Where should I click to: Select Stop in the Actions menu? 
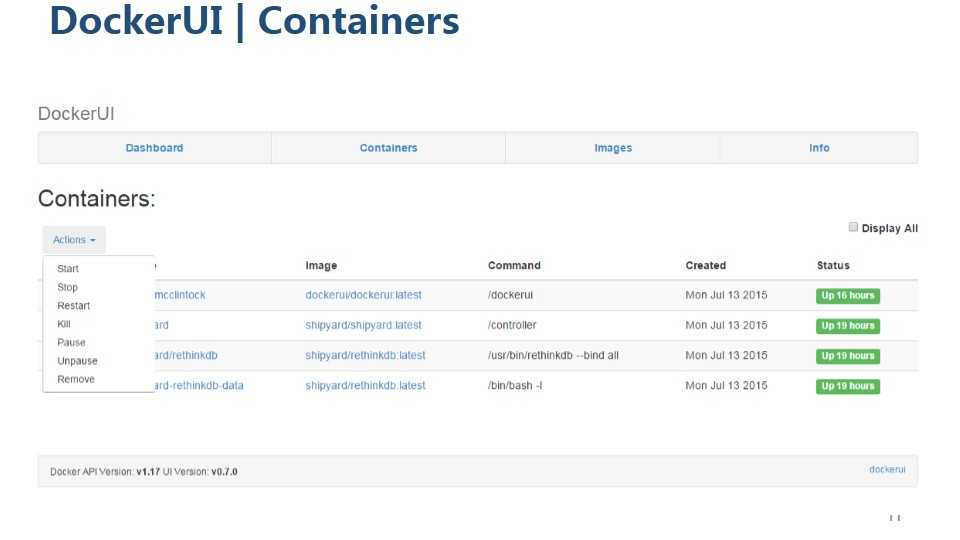[x=67, y=287]
